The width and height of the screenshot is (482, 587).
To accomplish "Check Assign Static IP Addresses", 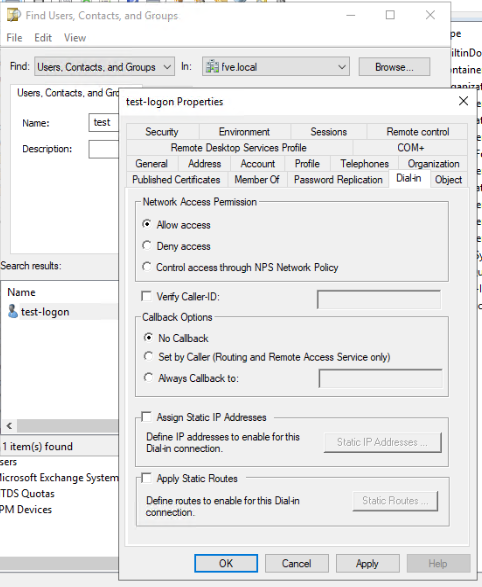I will 146,417.
